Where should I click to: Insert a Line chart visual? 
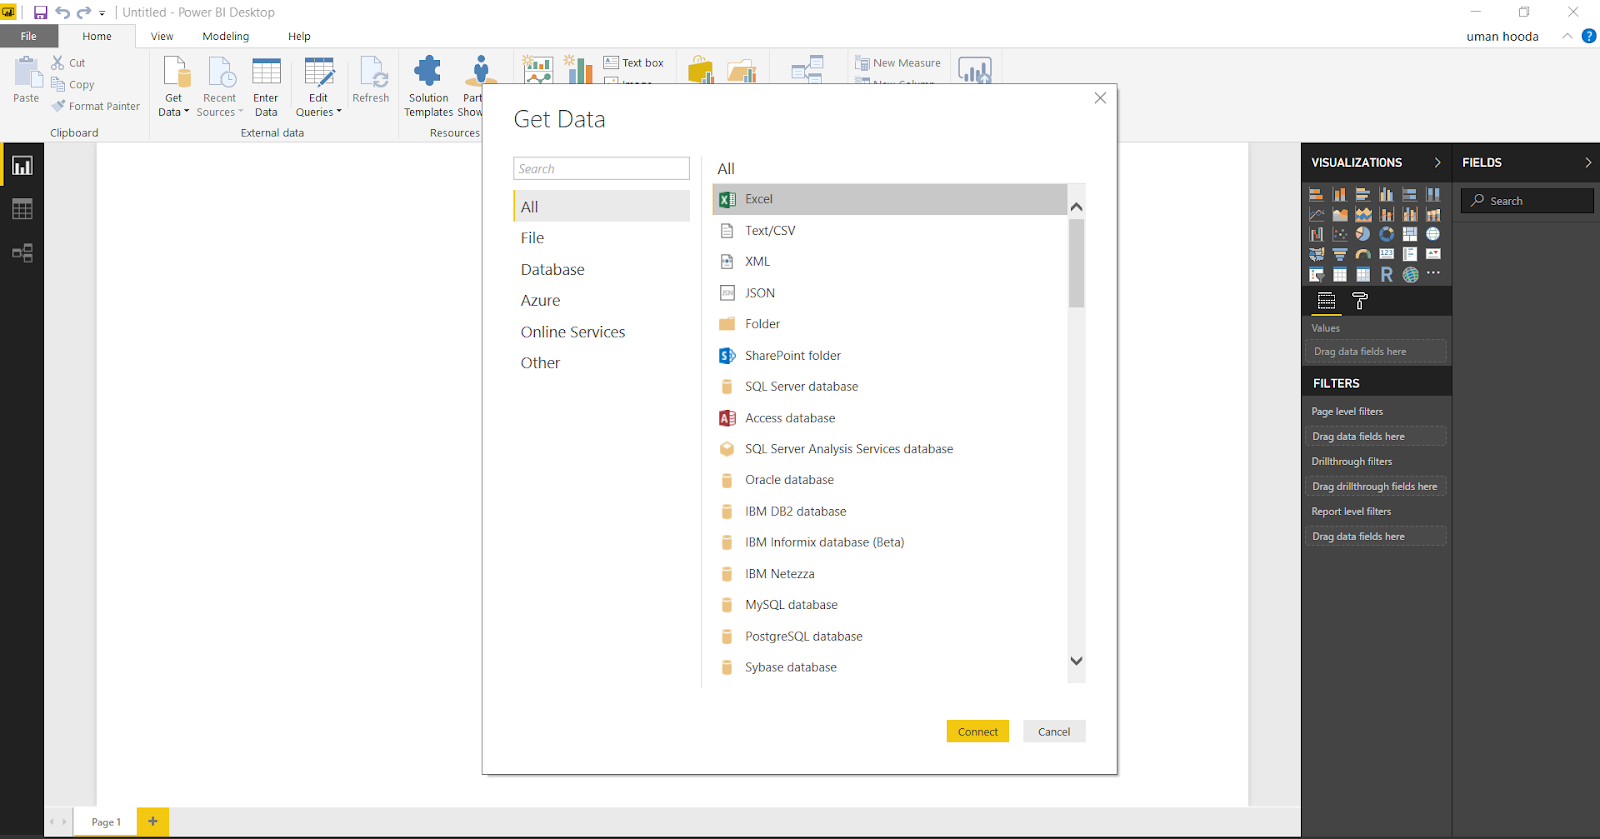[1316, 214]
